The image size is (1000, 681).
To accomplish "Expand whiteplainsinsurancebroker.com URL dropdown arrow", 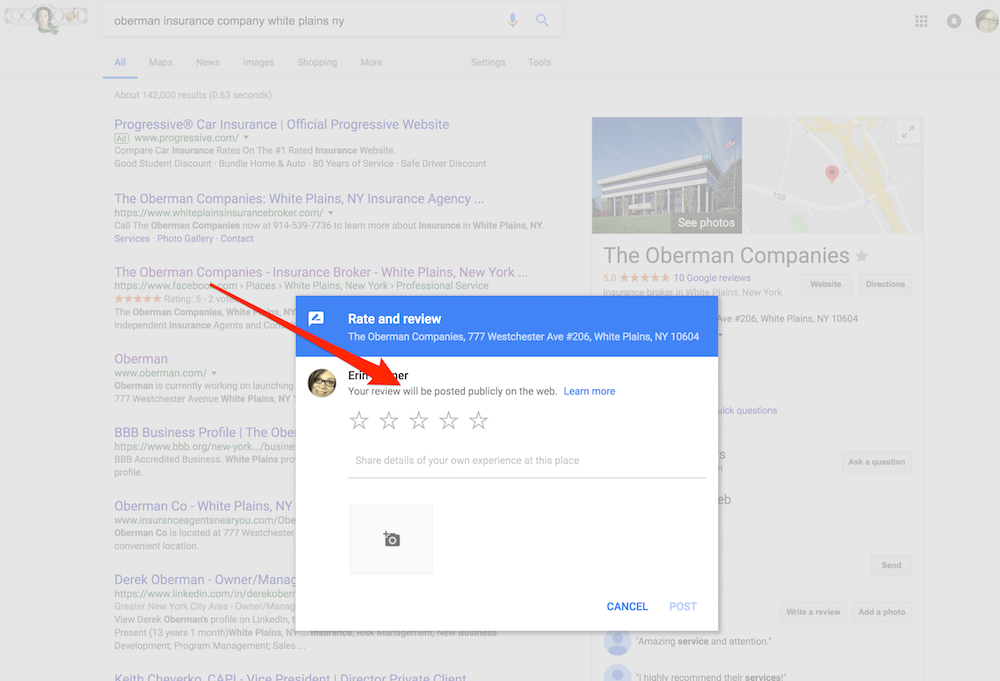I will click(330, 213).
